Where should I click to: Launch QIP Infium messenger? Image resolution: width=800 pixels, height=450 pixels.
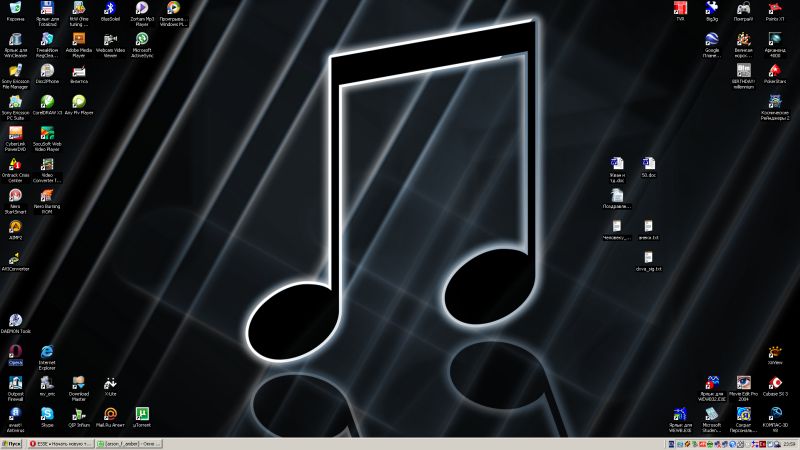[79, 417]
